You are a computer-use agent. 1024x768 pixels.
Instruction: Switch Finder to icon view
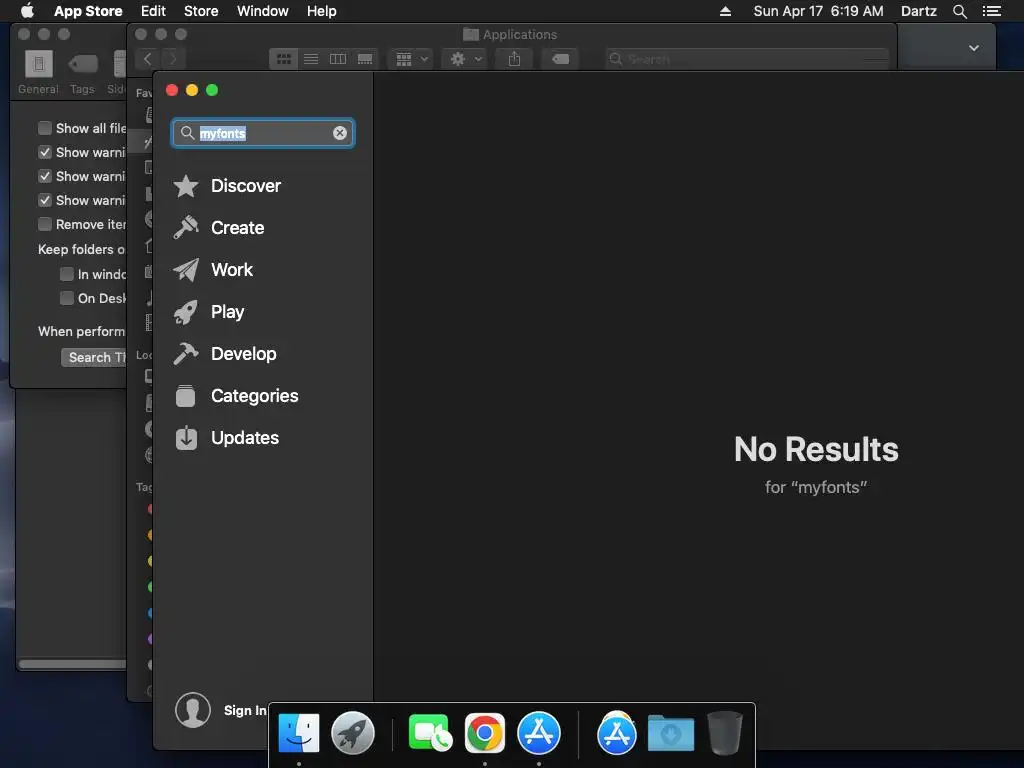[x=283, y=59]
